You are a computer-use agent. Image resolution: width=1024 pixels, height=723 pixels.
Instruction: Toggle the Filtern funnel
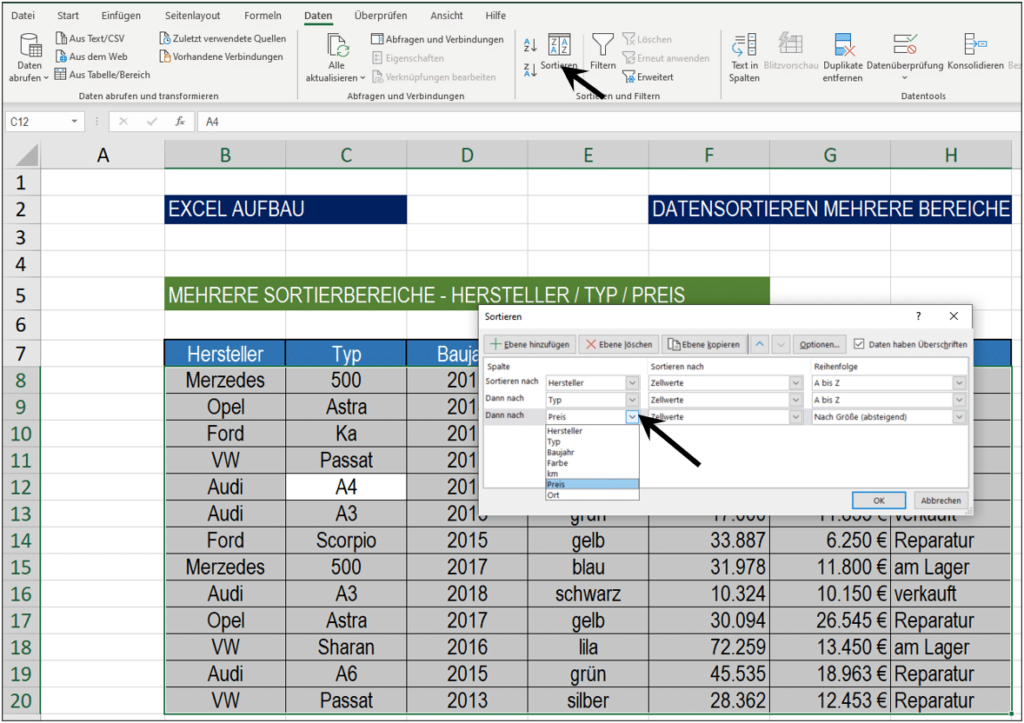click(603, 52)
